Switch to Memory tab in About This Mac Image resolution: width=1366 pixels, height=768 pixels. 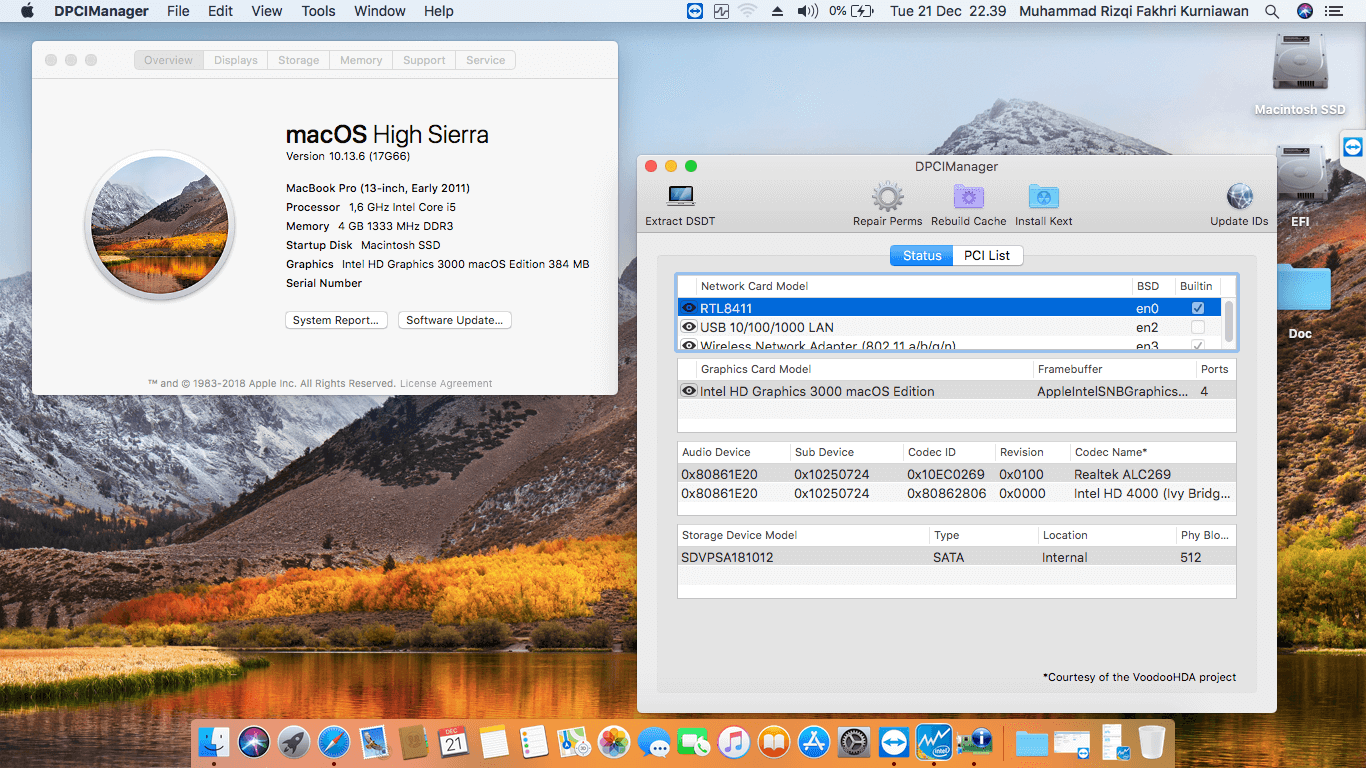361,60
